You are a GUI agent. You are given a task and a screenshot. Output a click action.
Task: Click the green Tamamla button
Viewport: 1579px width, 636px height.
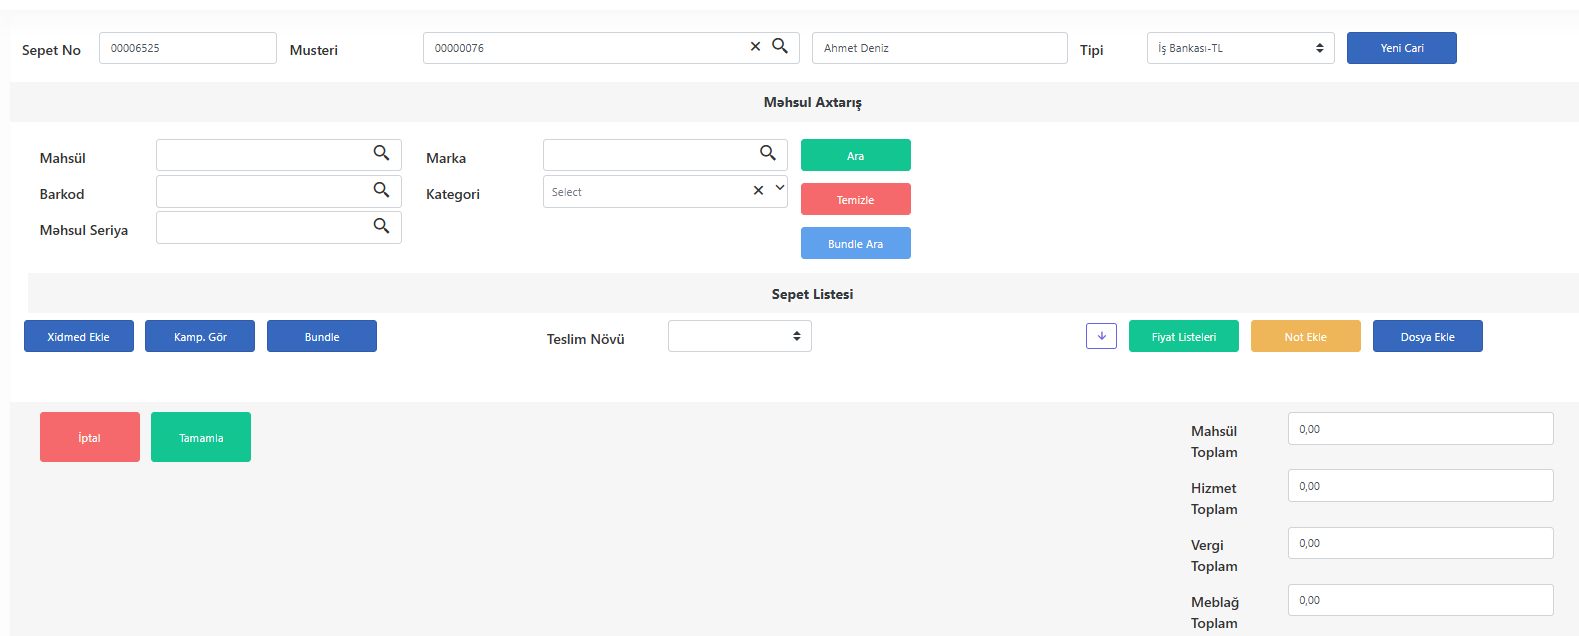tap(201, 437)
